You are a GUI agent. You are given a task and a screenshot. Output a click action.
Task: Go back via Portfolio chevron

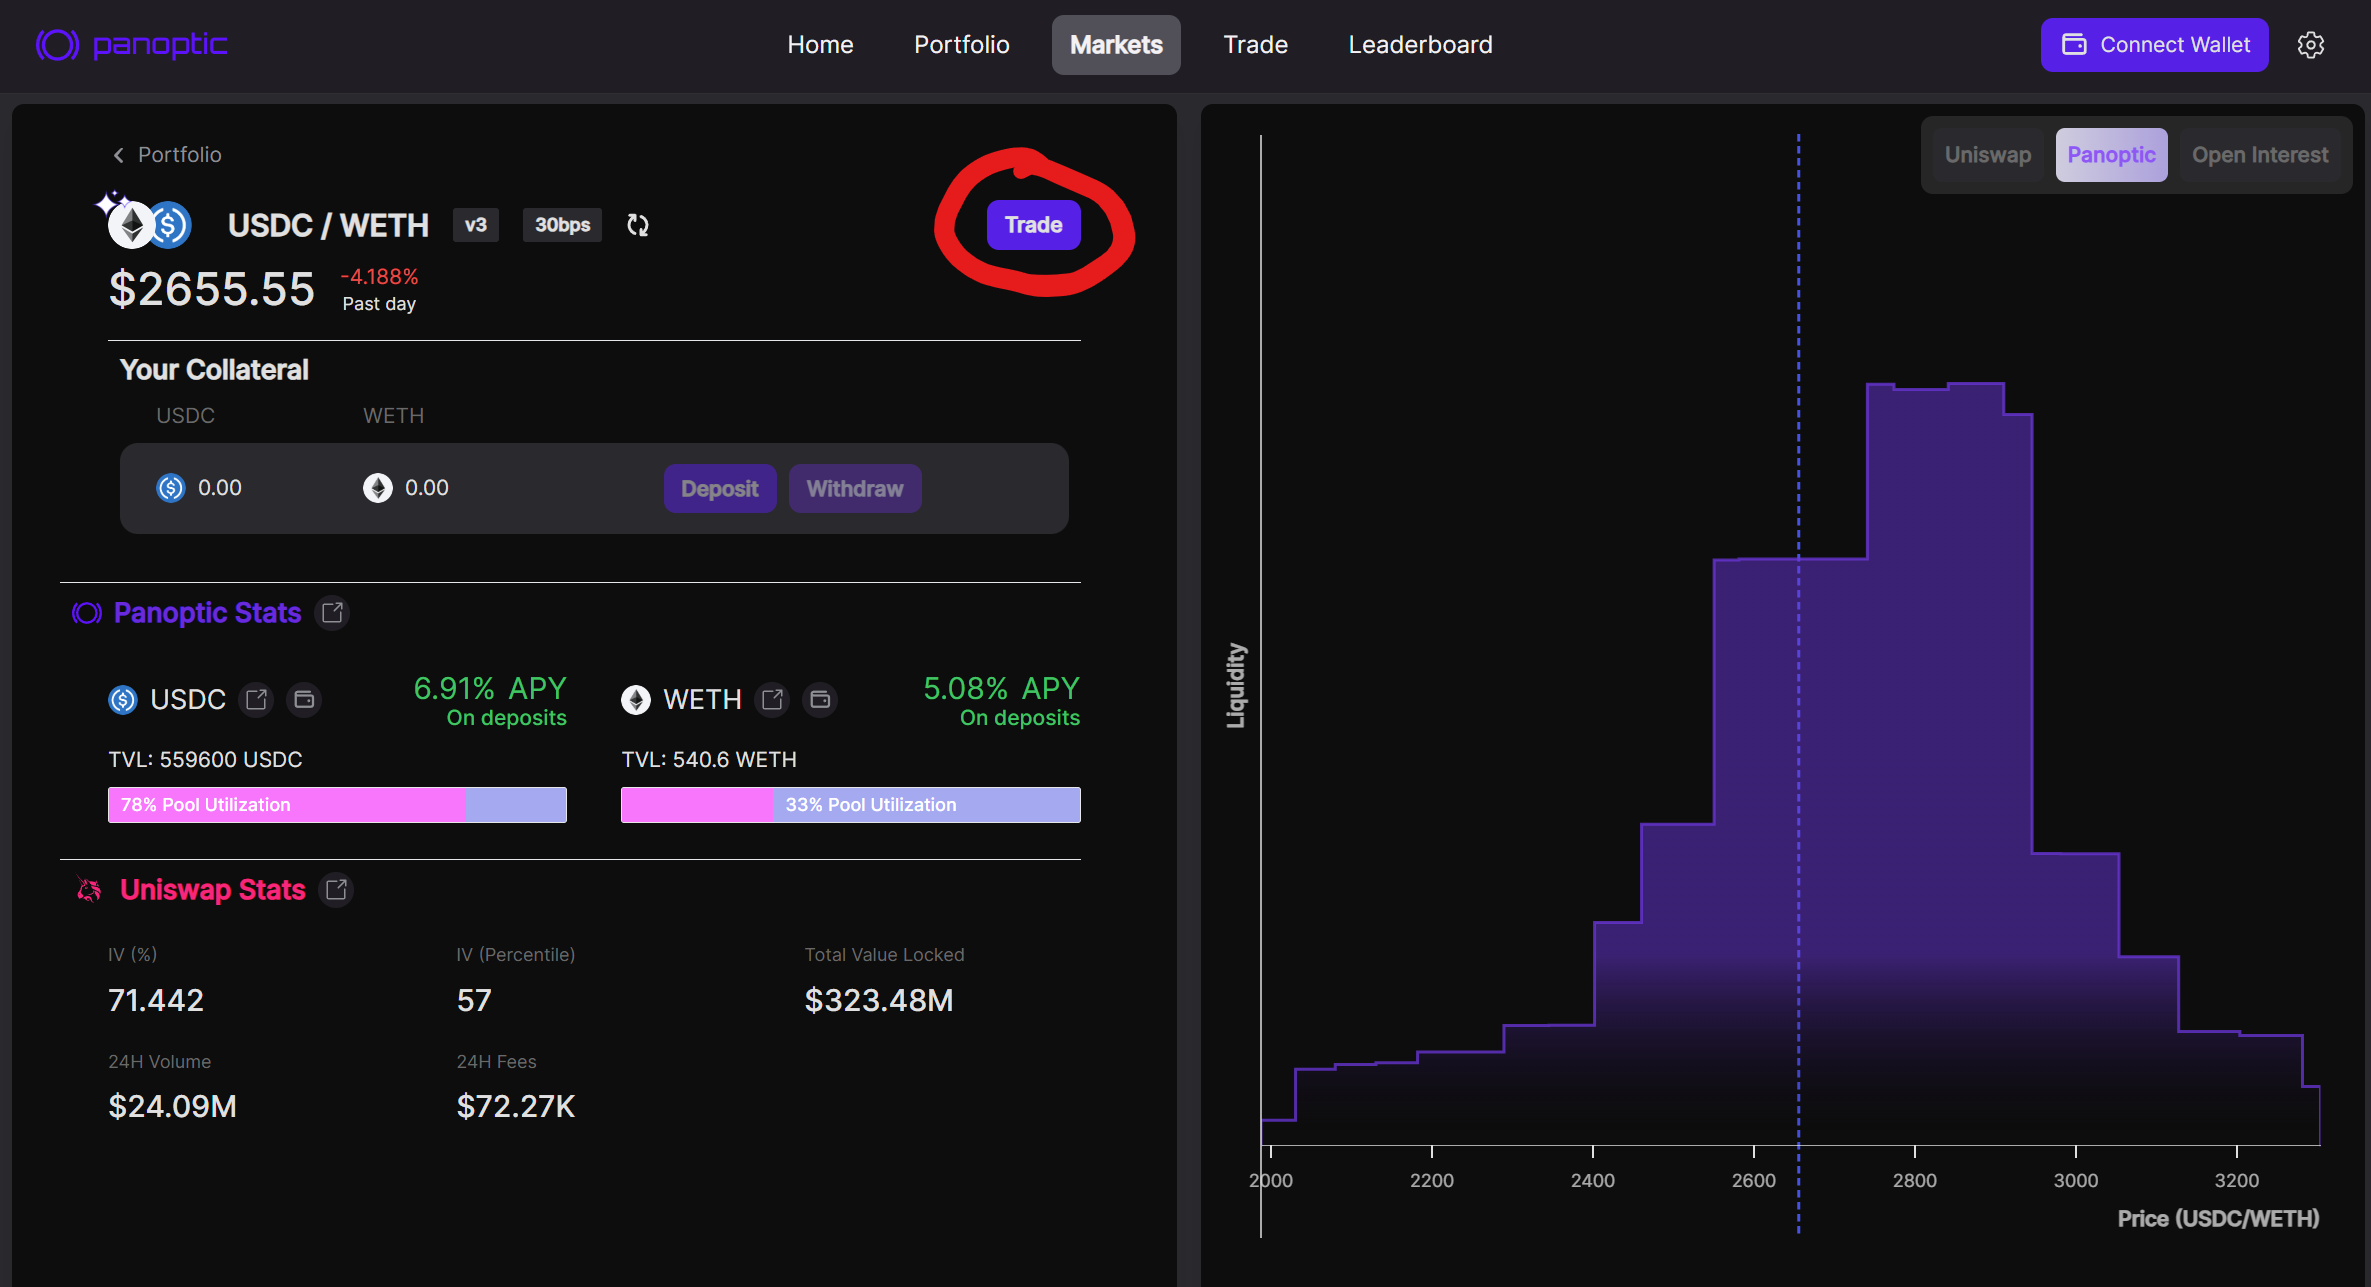point(119,155)
